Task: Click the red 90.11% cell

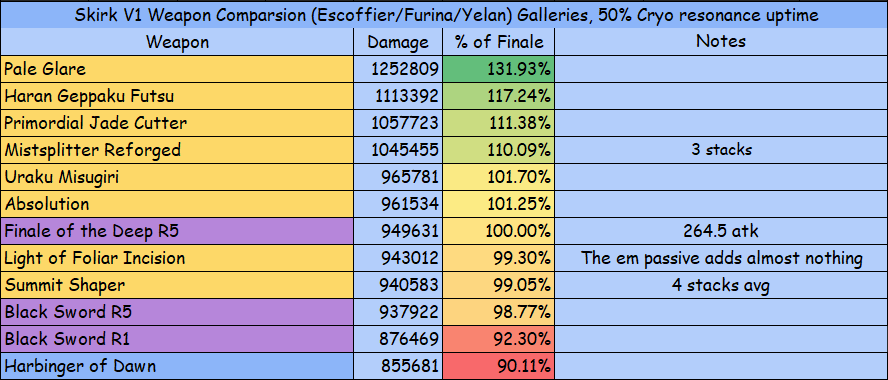Action: (498, 366)
